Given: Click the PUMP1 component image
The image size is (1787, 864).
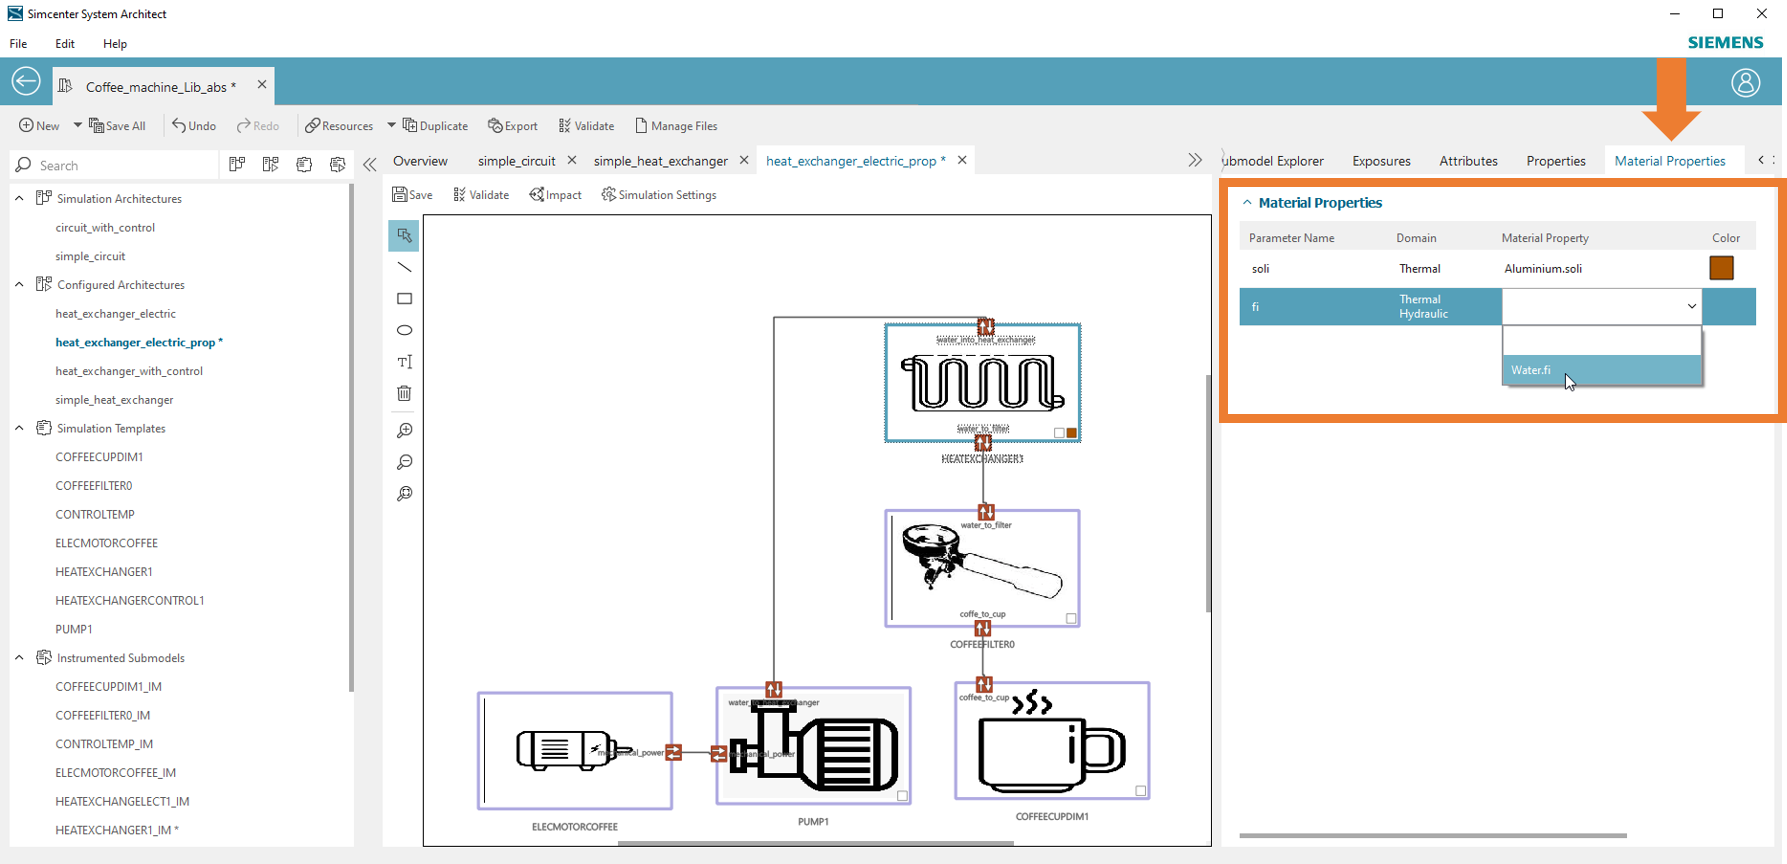Looking at the screenshot, I should tap(813, 745).
